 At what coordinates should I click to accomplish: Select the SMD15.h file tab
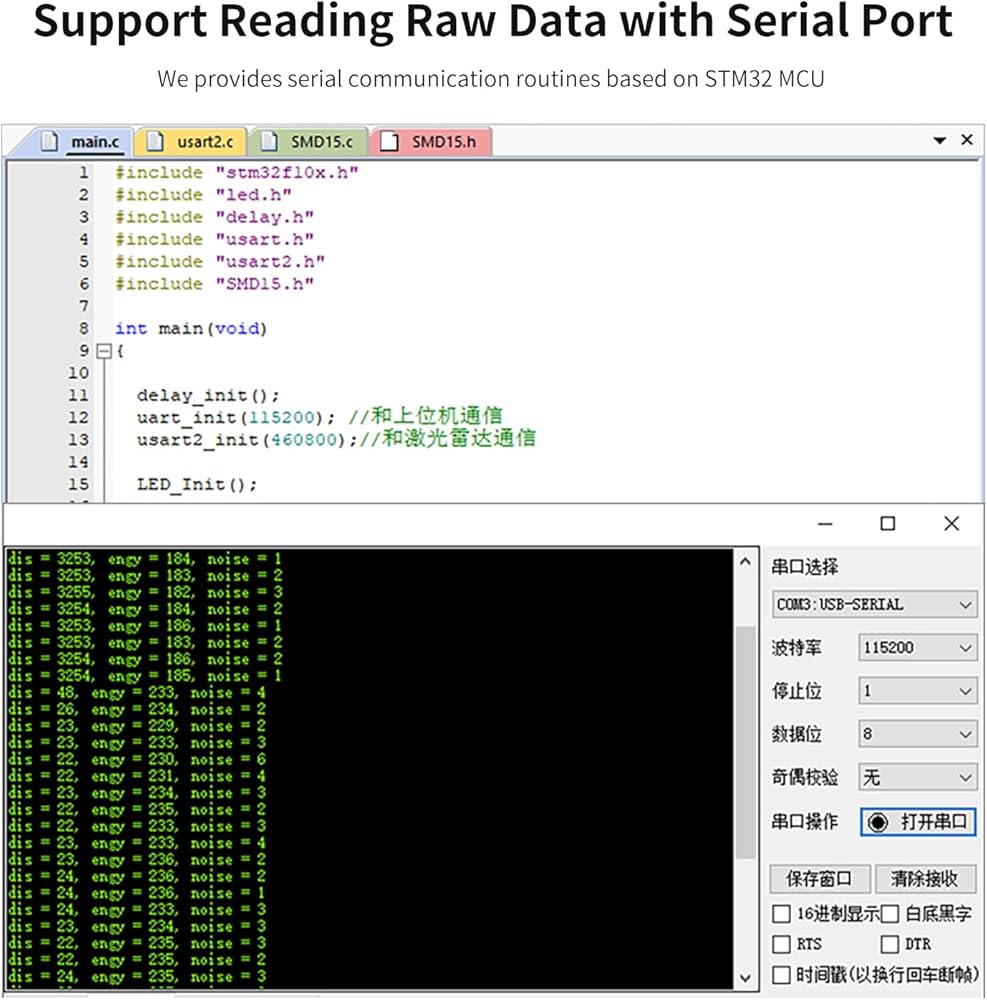(x=431, y=142)
